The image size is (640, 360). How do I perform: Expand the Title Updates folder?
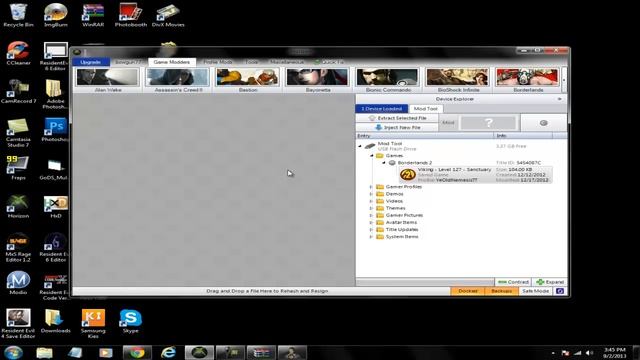[x=371, y=229]
